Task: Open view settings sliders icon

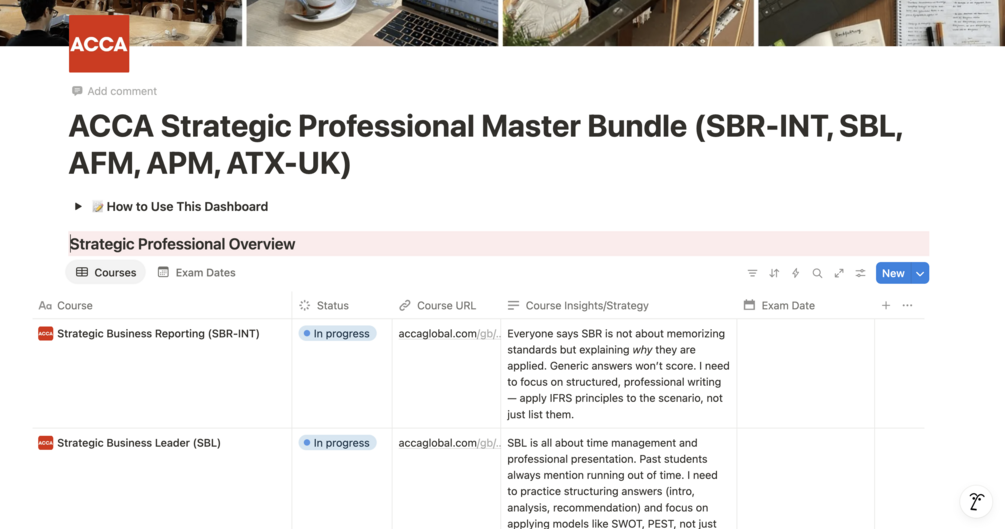Action: tap(860, 273)
